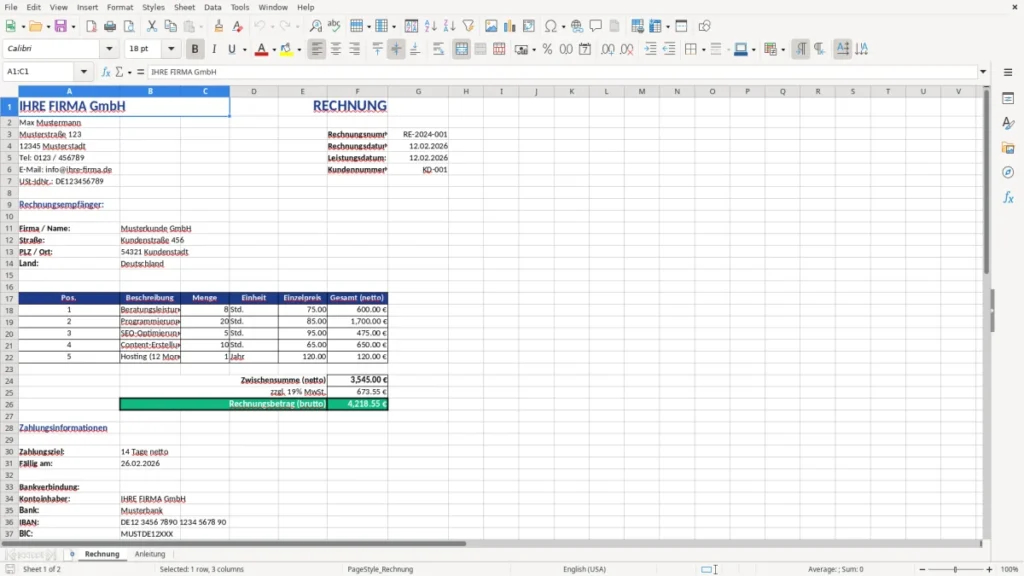
Task: Click Add Decimal Place icon
Action: click(x=607, y=49)
